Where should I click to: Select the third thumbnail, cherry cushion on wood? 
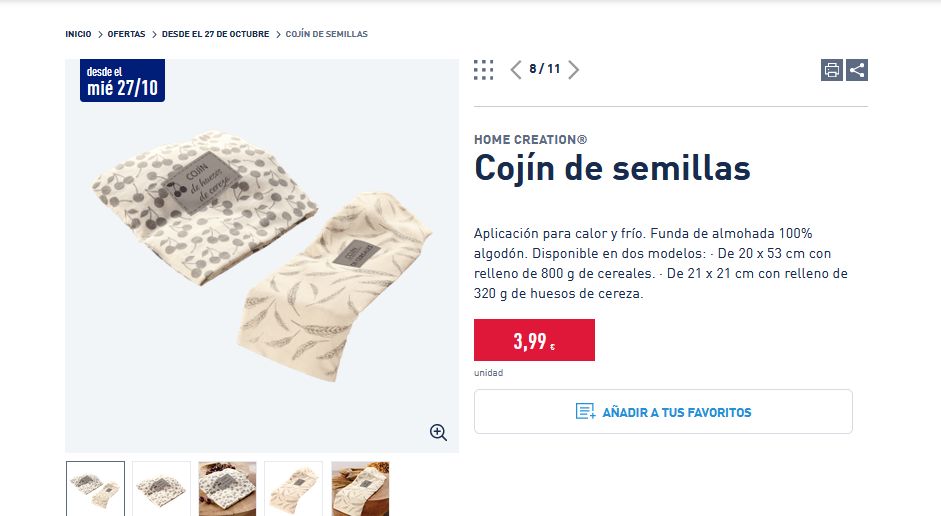click(x=228, y=488)
